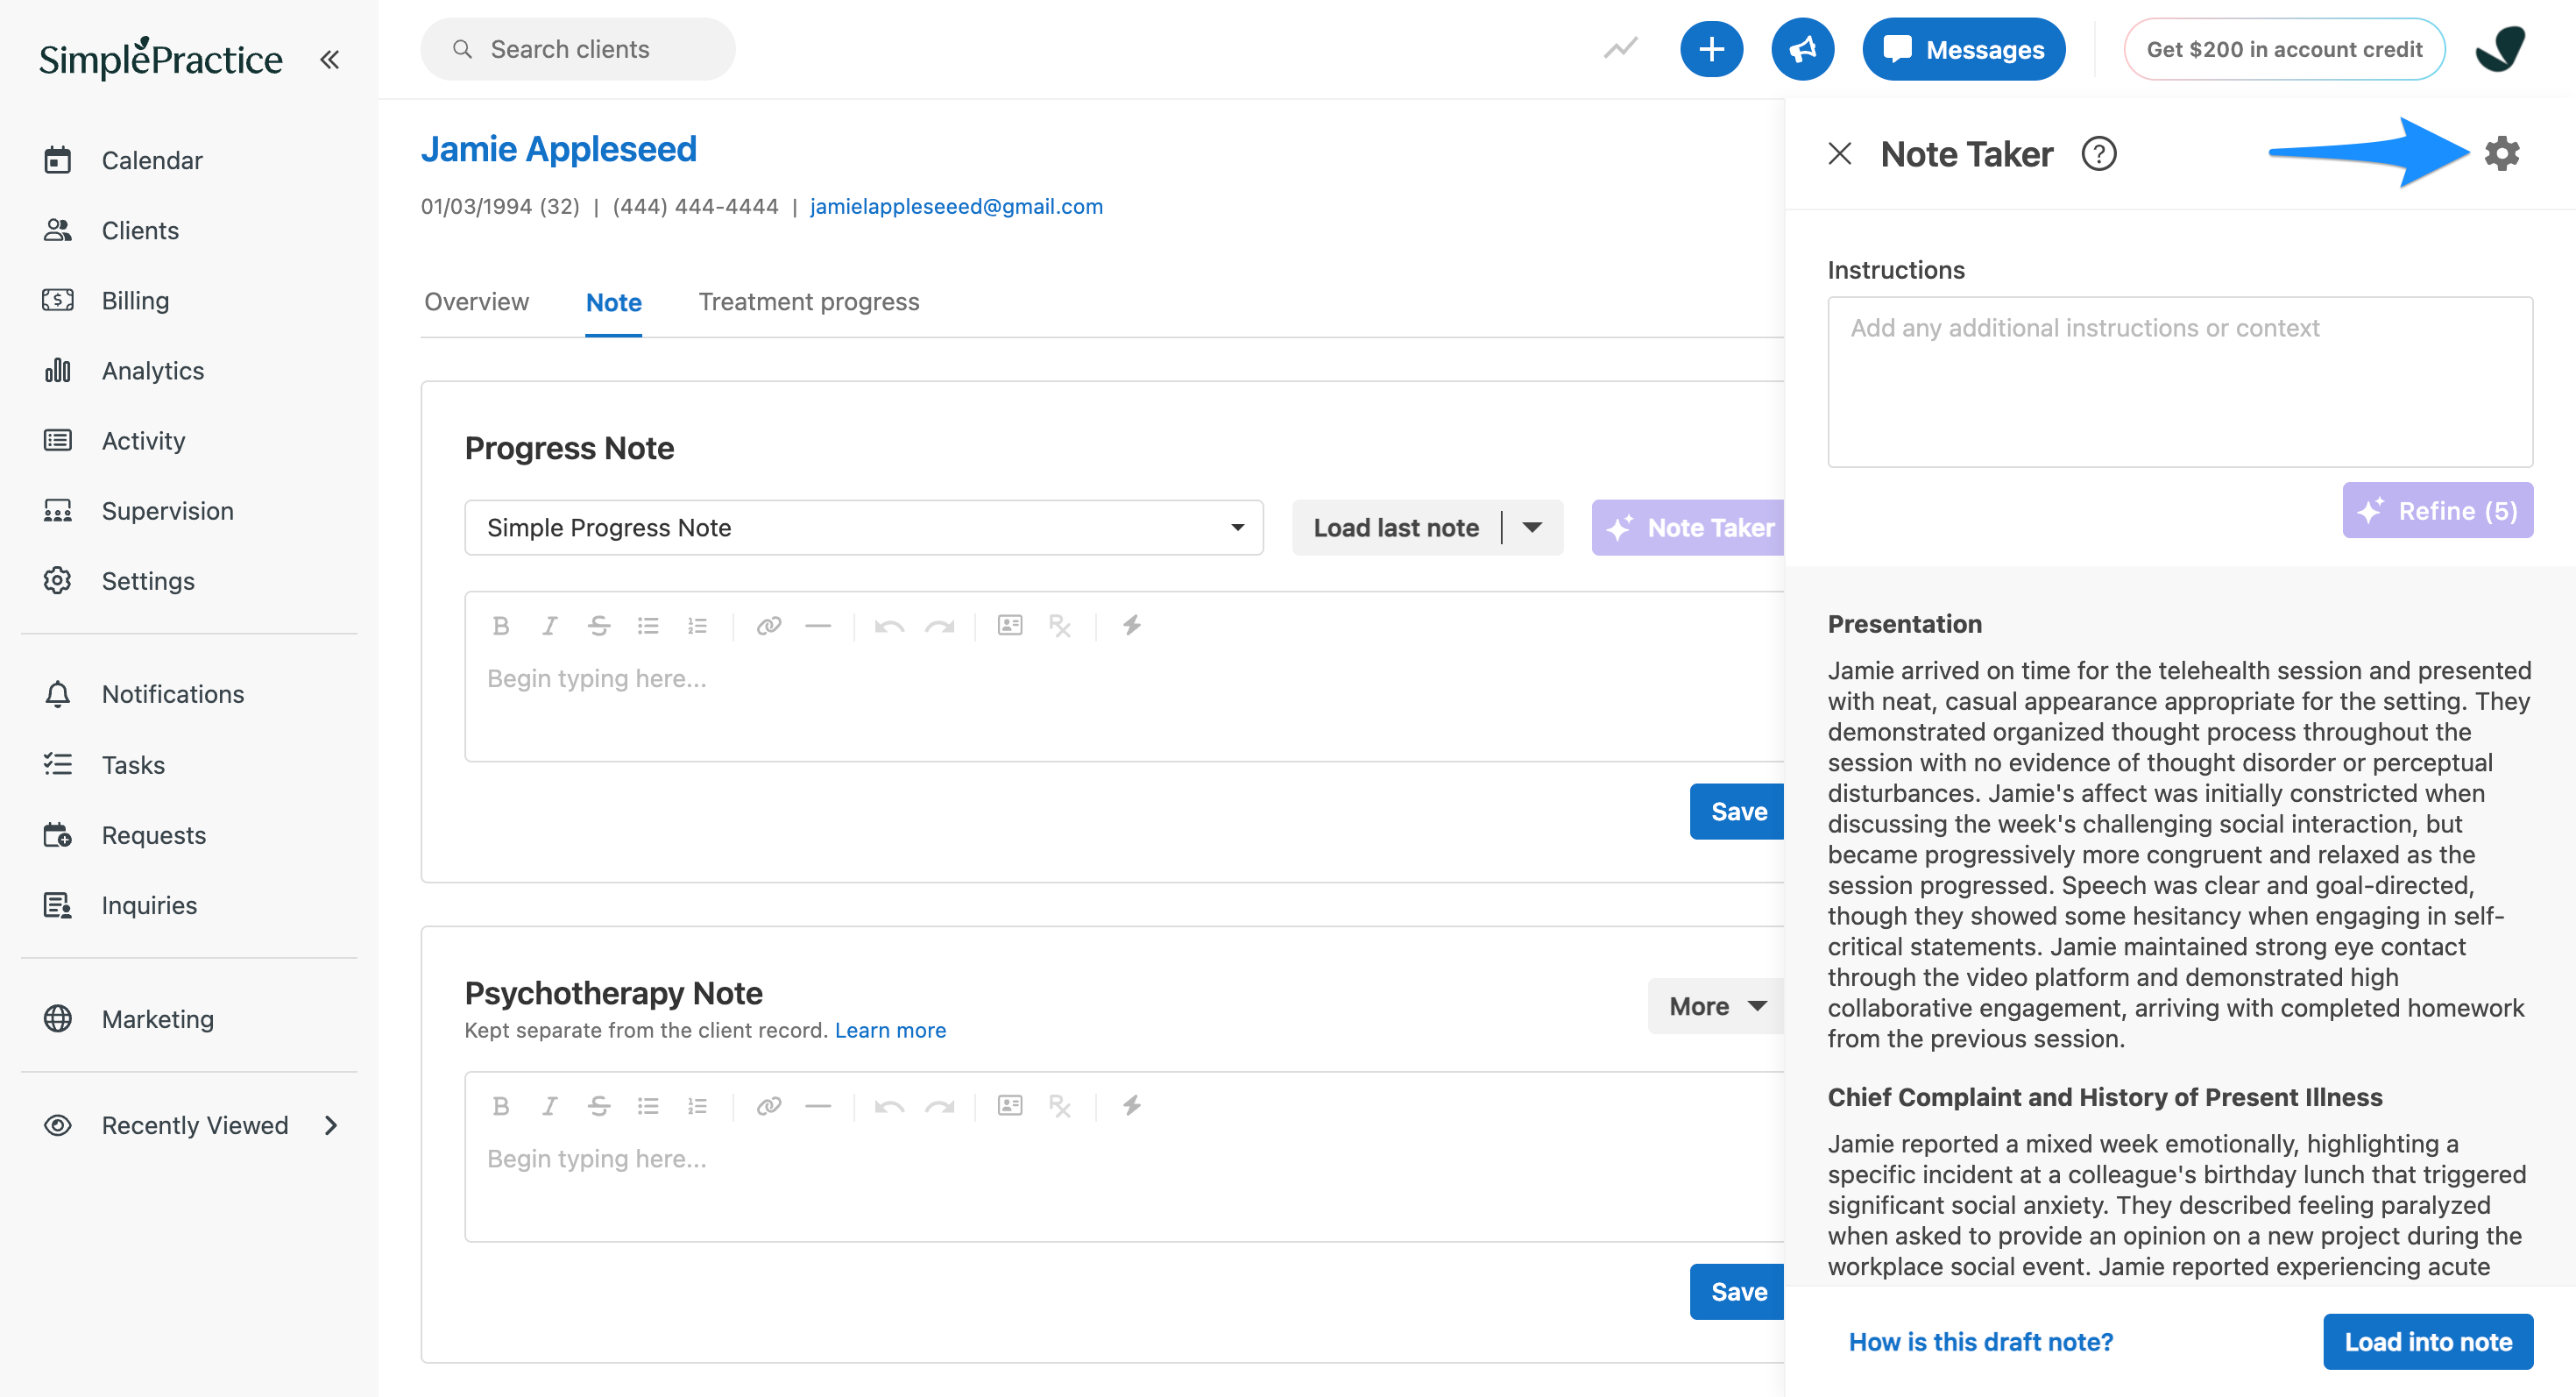Click the purple Note Taker button
The width and height of the screenshot is (2576, 1397).
(1690, 527)
